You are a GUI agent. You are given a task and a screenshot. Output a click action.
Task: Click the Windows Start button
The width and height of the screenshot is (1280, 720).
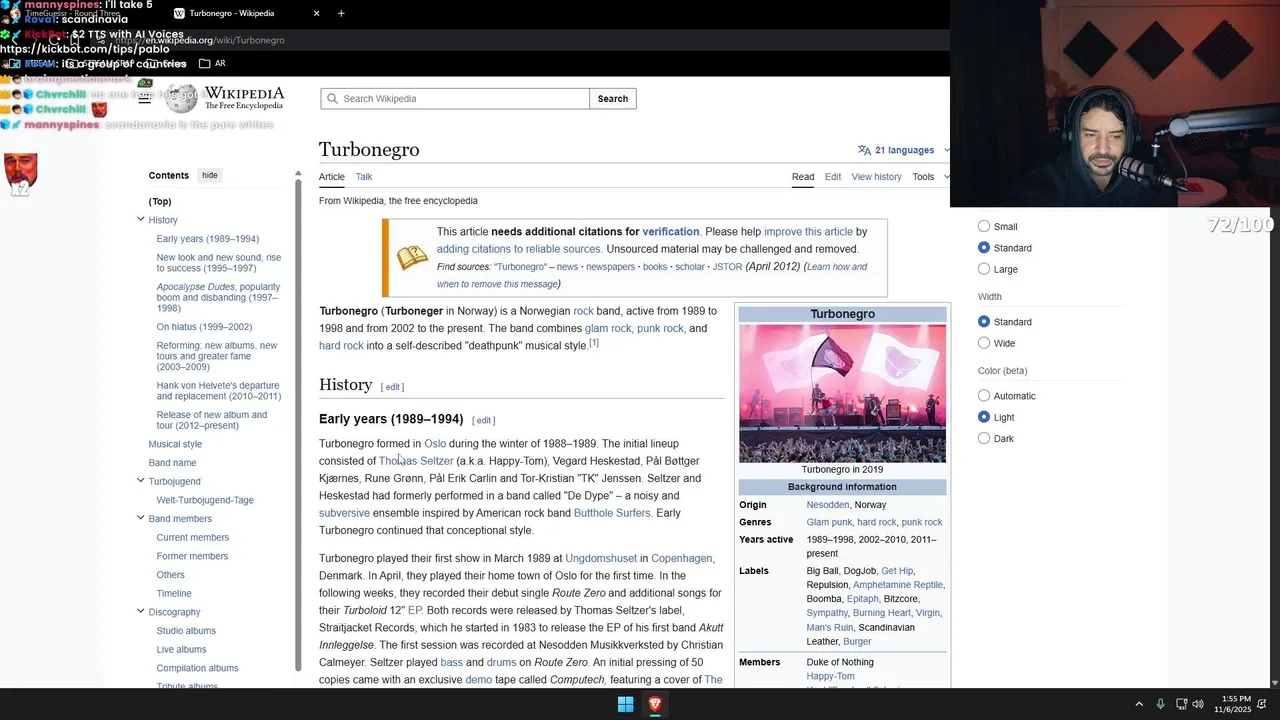(x=625, y=704)
